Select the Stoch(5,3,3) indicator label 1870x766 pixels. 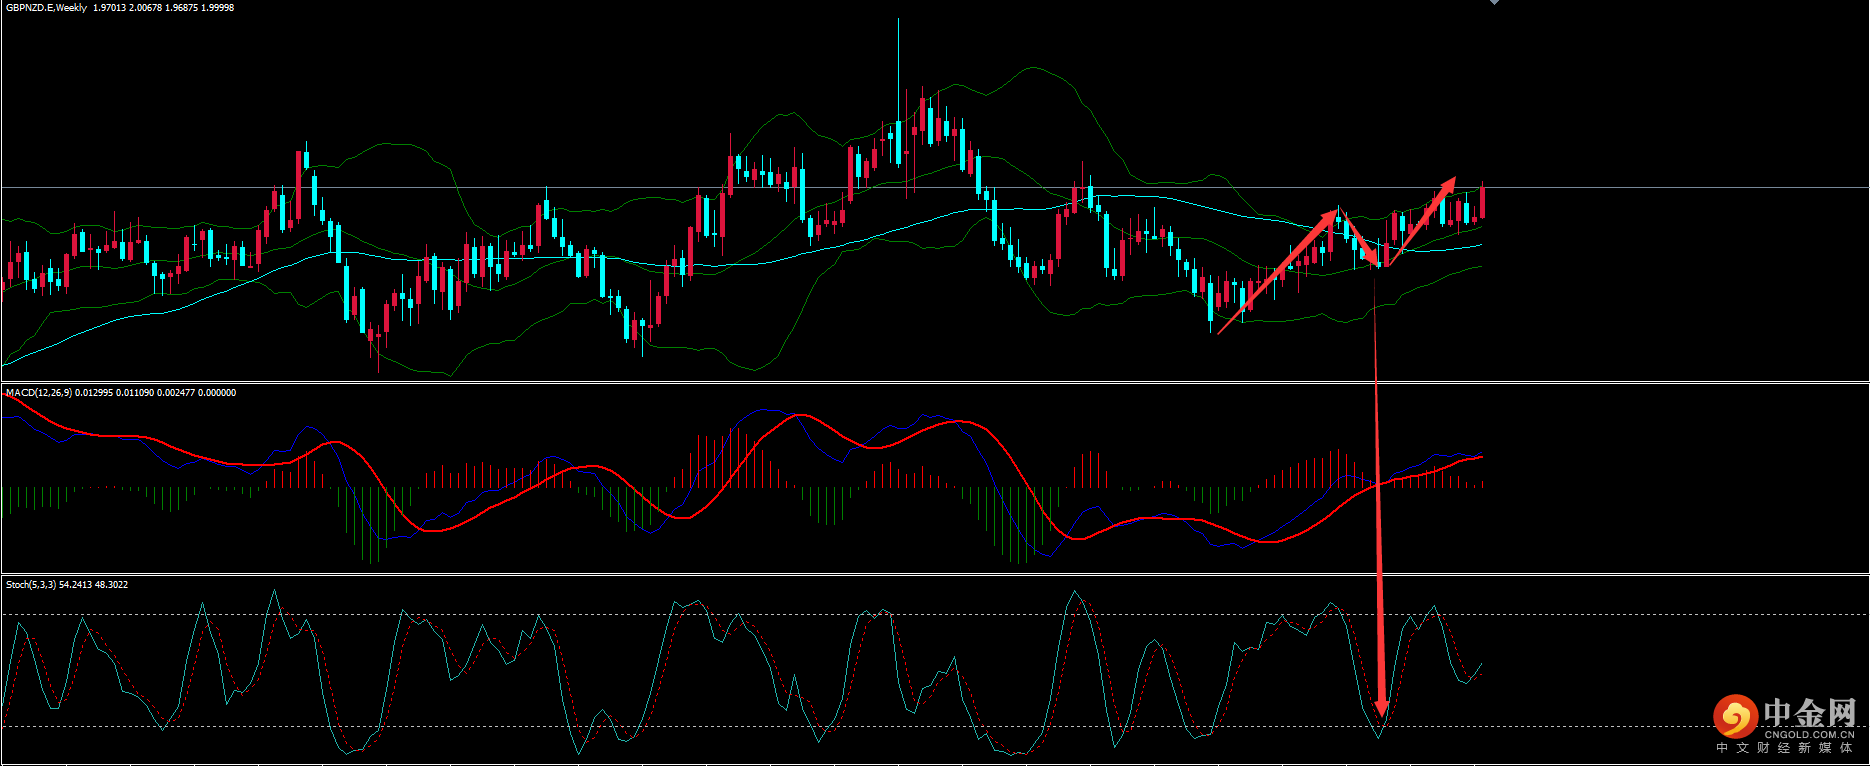click(31, 585)
